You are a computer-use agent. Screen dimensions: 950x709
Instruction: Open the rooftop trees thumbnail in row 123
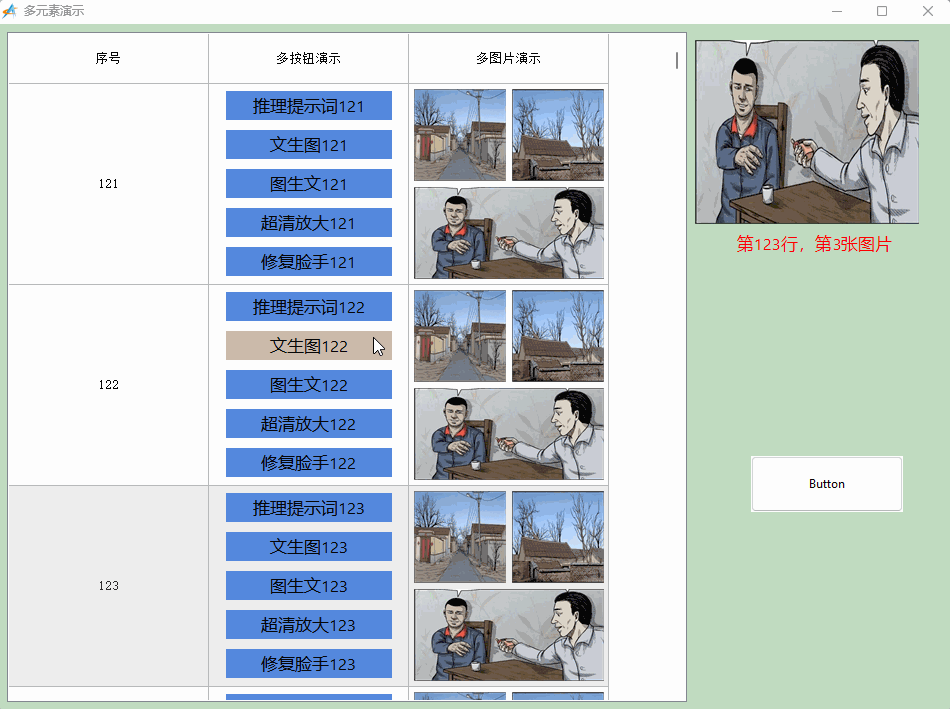(558, 537)
